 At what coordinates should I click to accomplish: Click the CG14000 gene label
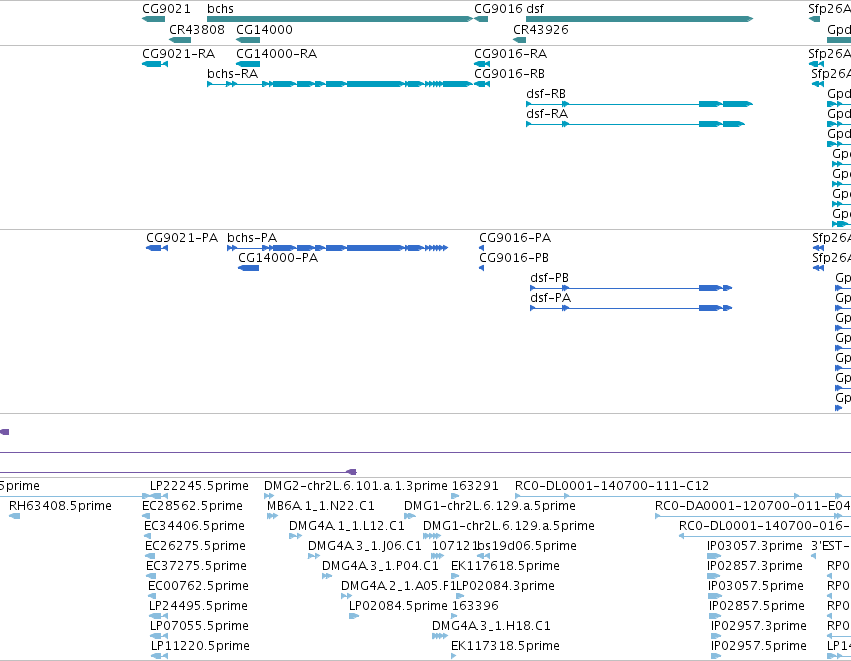(x=264, y=29)
